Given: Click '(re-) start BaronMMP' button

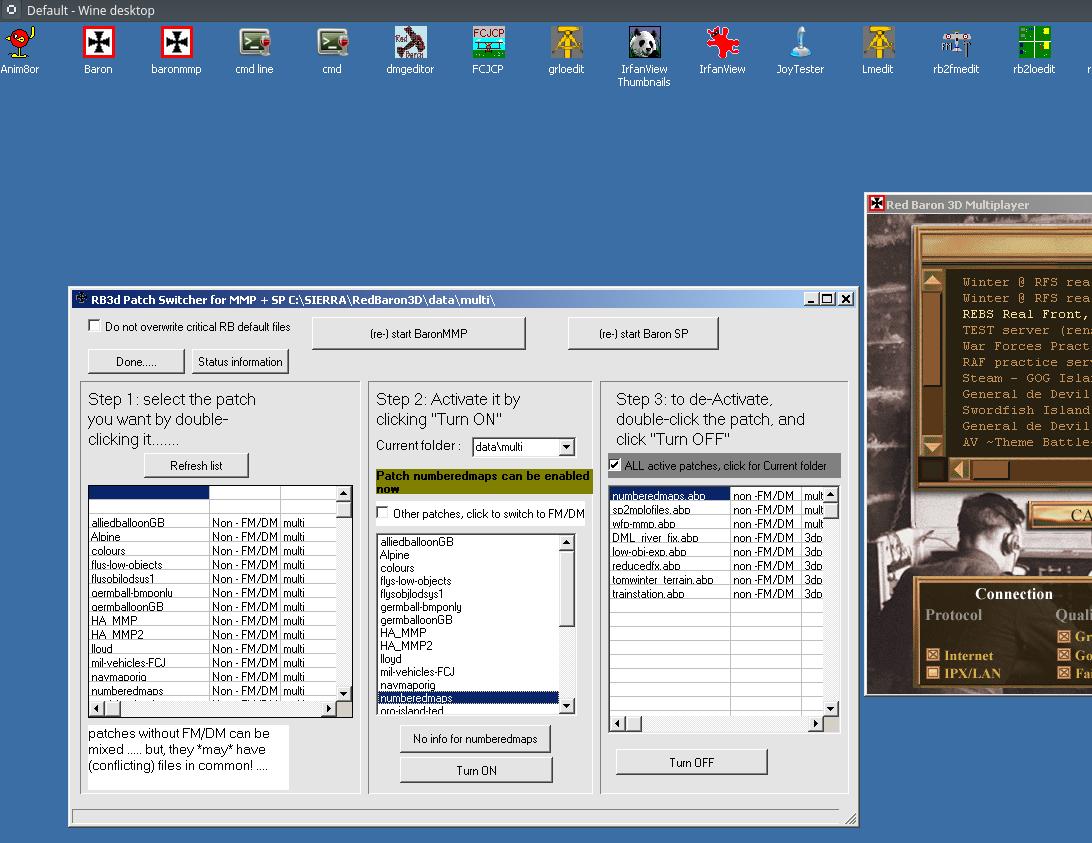Looking at the screenshot, I should (418, 334).
